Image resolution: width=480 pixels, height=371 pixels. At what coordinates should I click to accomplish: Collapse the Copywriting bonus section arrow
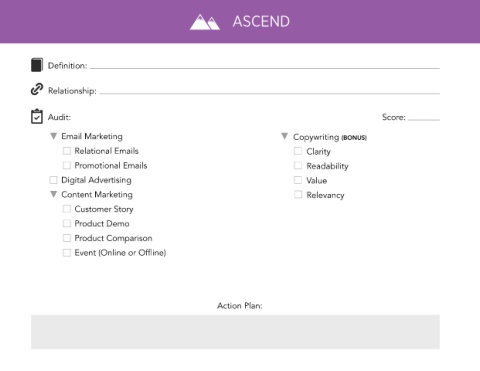tap(285, 136)
